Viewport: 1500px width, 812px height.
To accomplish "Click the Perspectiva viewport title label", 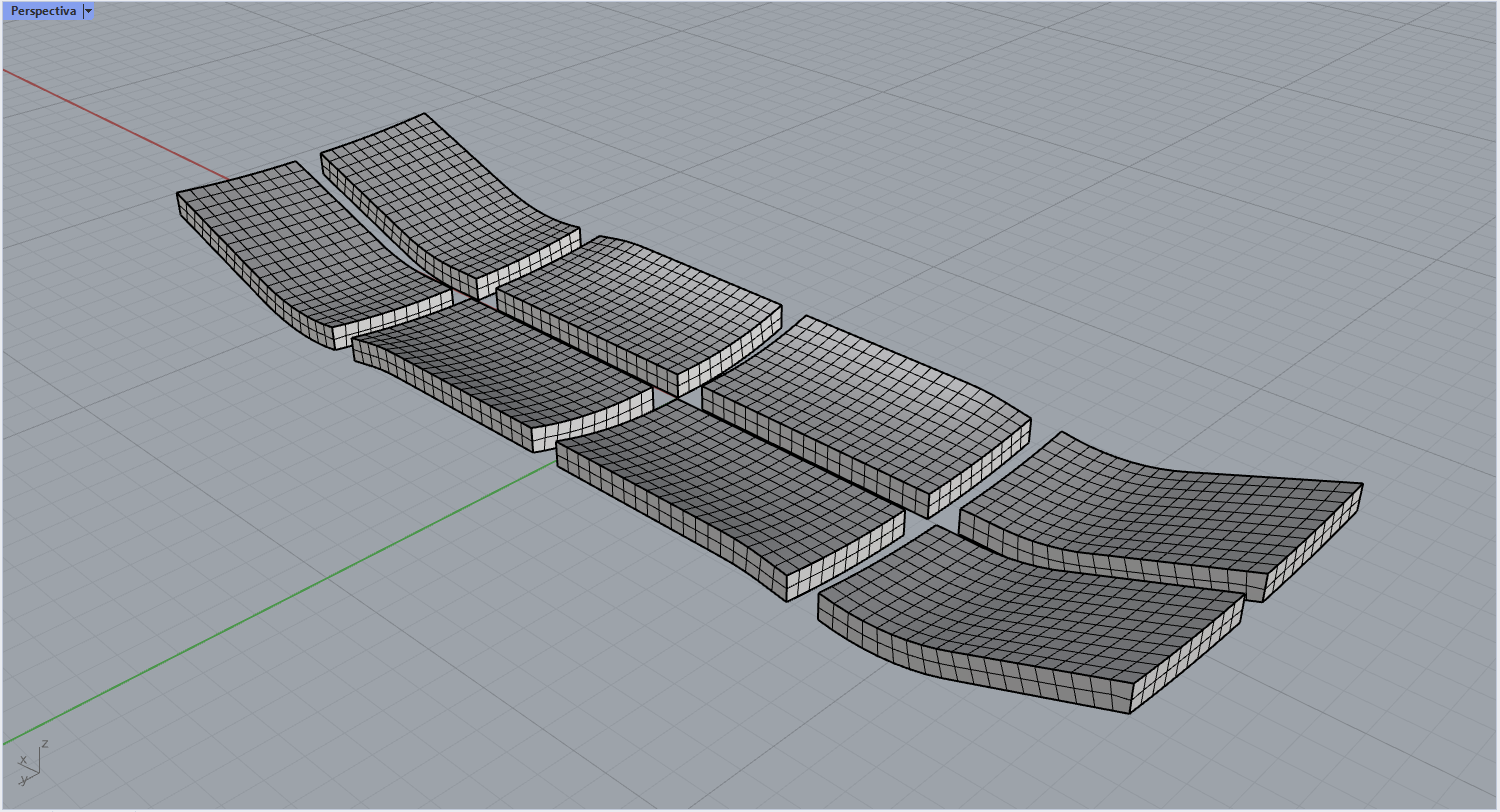I will 43,11.
